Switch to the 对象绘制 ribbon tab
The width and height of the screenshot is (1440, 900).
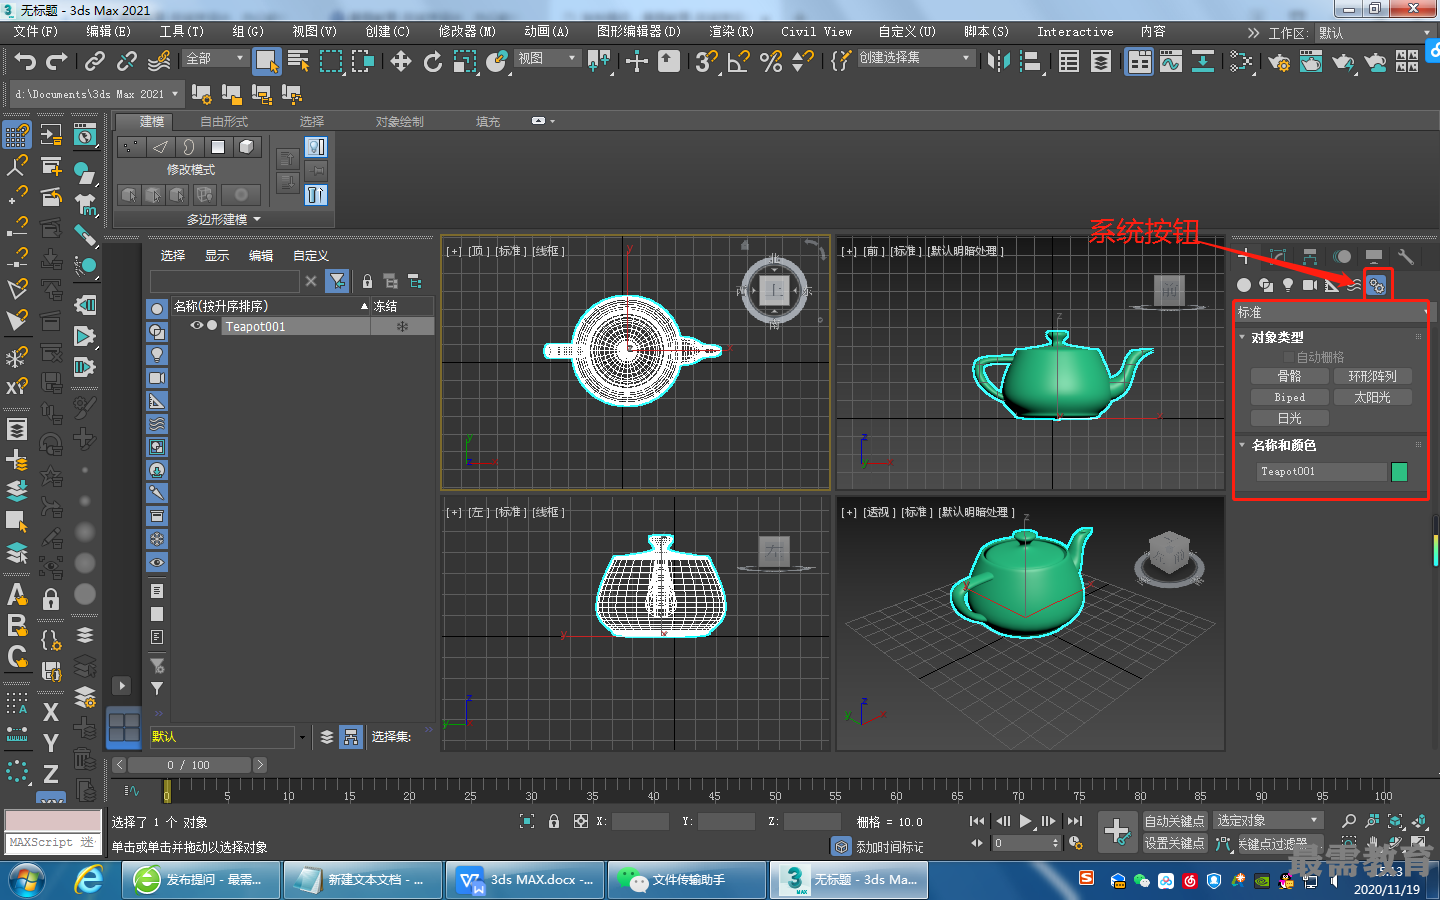(400, 122)
